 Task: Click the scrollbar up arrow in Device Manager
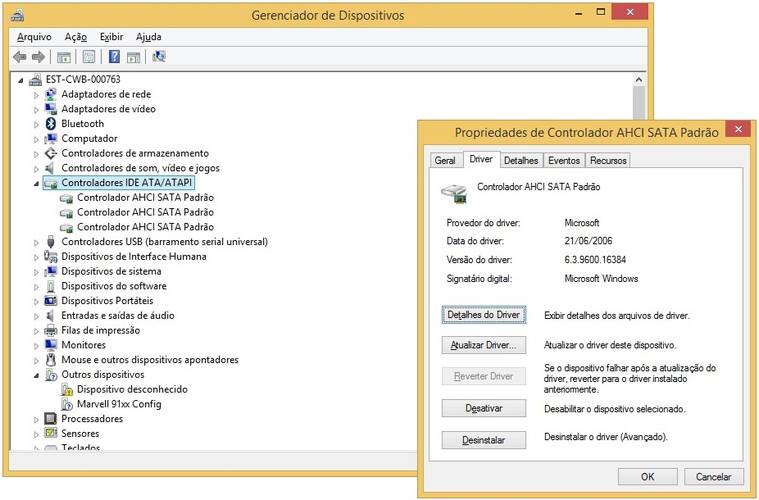pyautogui.click(x=639, y=80)
